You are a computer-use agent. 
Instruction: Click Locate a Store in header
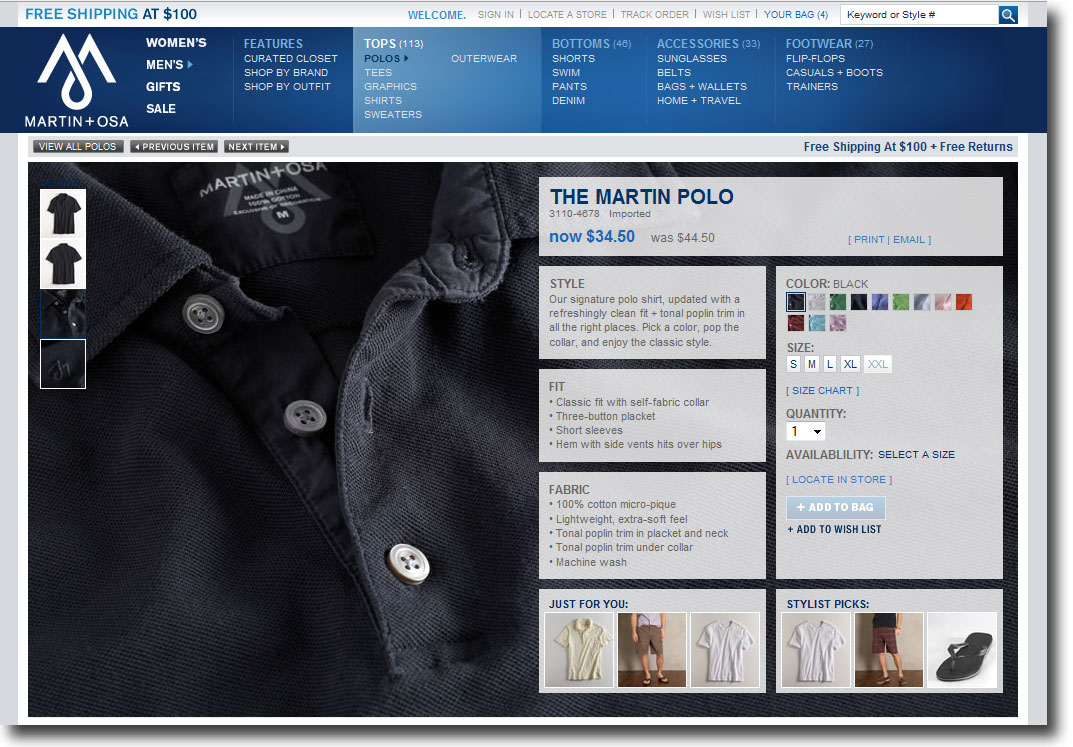(x=567, y=14)
